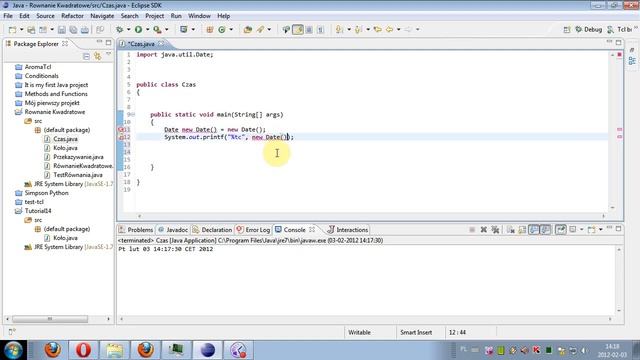Select Czas.java in Package Explorer

click(65, 139)
